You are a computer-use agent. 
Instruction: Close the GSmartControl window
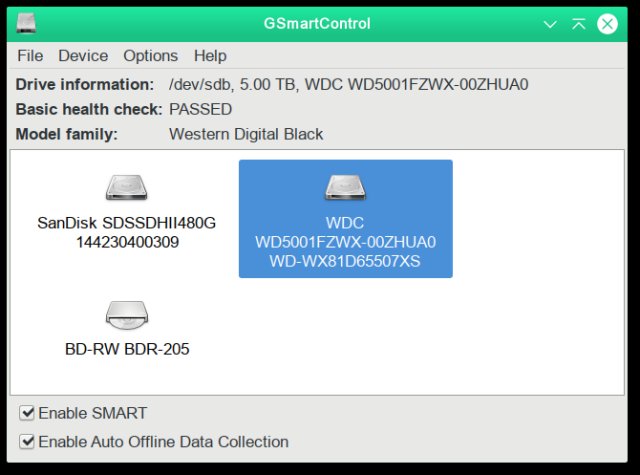(607, 24)
